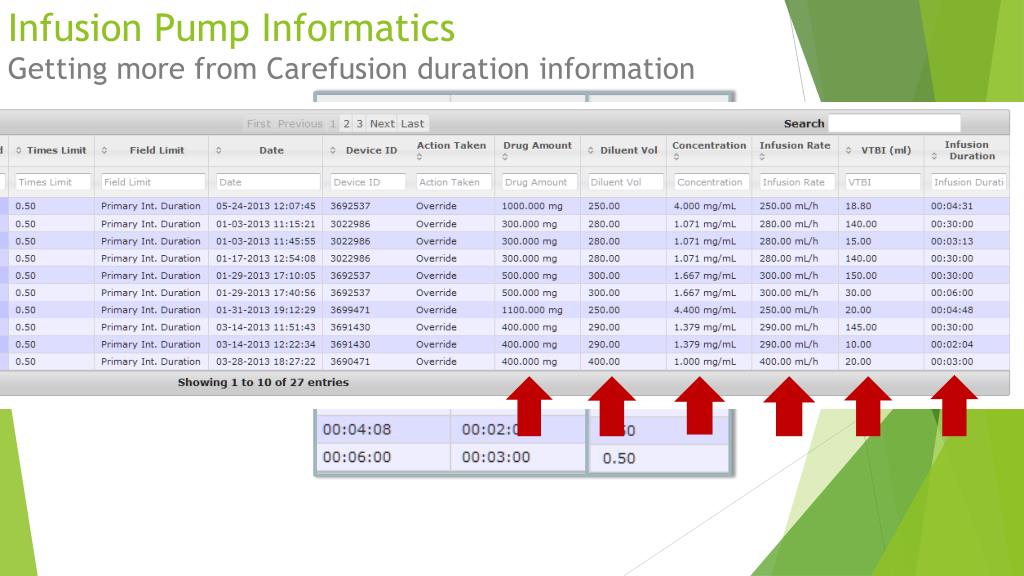Click the Date filter field

[268, 182]
